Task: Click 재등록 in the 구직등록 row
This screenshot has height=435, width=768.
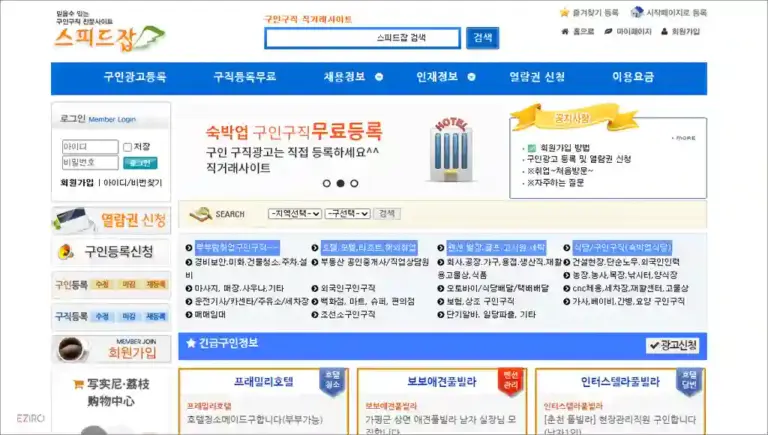Action: tap(156, 316)
